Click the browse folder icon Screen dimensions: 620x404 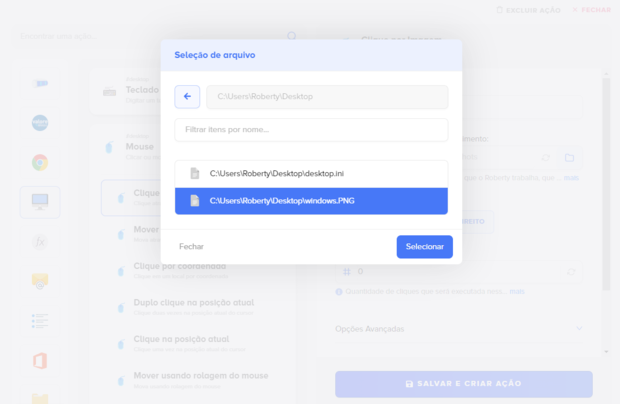pyautogui.click(x=569, y=158)
